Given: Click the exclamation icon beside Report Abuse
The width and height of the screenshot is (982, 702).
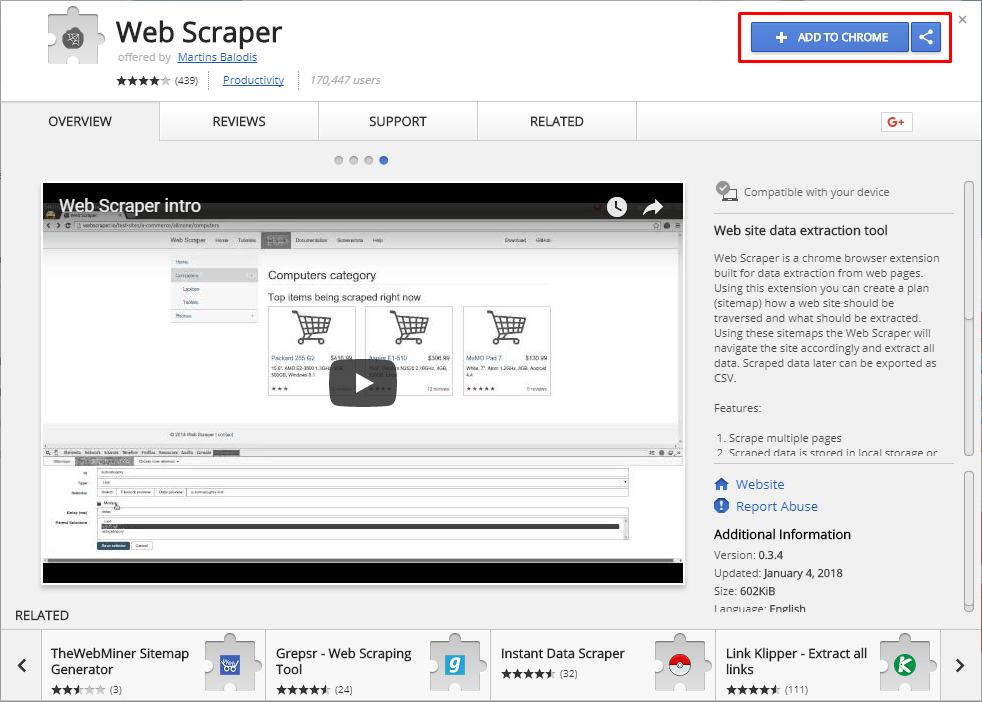Looking at the screenshot, I should click(x=721, y=505).
